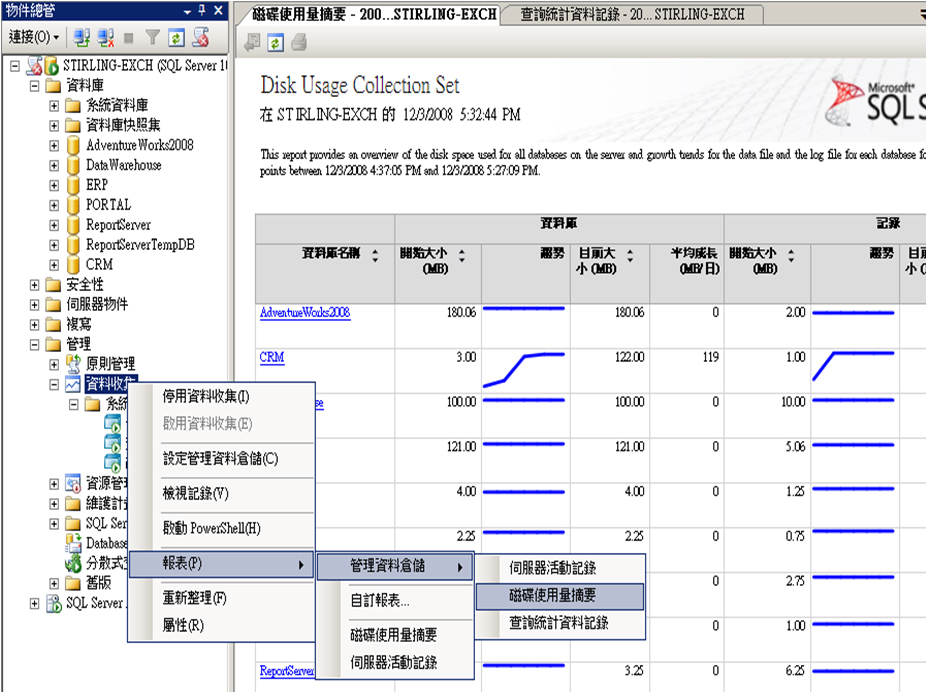
Task: Click the report navigate-back icon
Action: (252, 43)
